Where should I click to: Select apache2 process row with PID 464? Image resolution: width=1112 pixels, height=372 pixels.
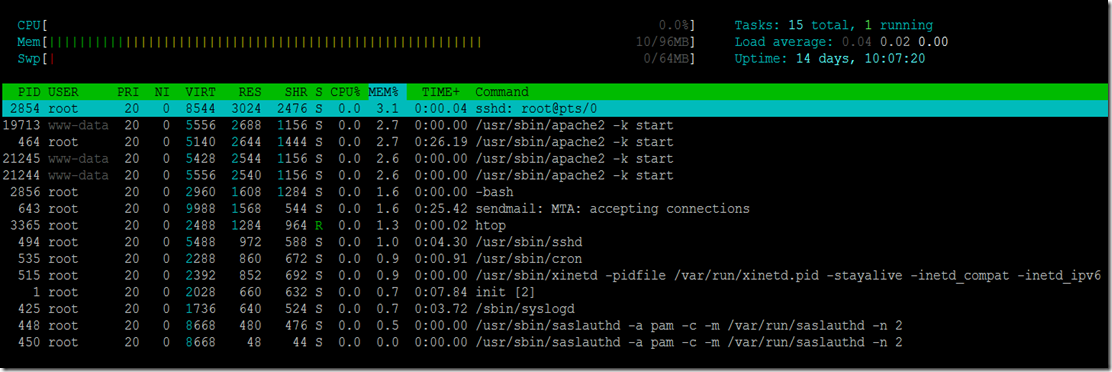(x=555, y=142)
